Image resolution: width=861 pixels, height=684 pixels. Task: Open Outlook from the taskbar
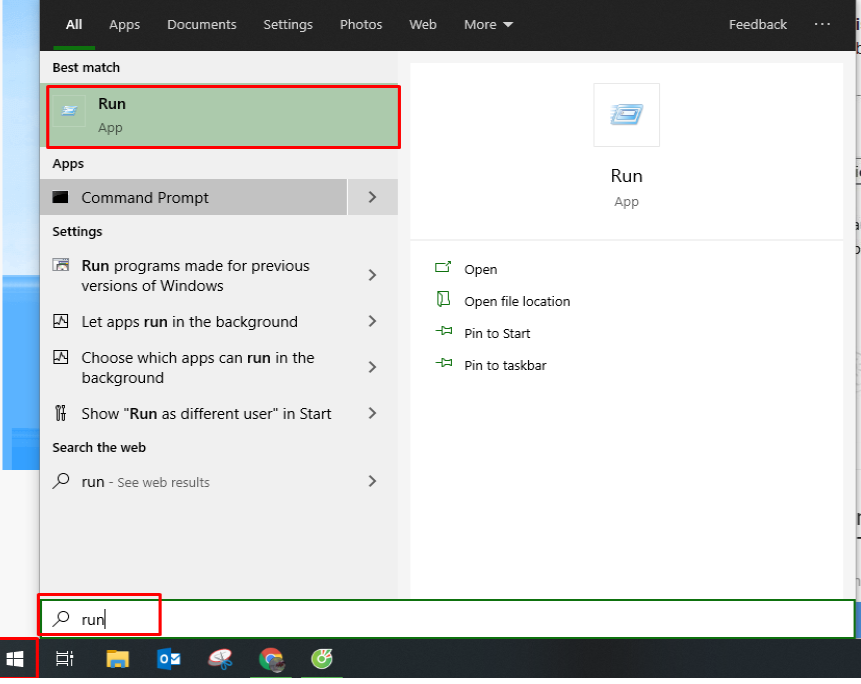169,659
